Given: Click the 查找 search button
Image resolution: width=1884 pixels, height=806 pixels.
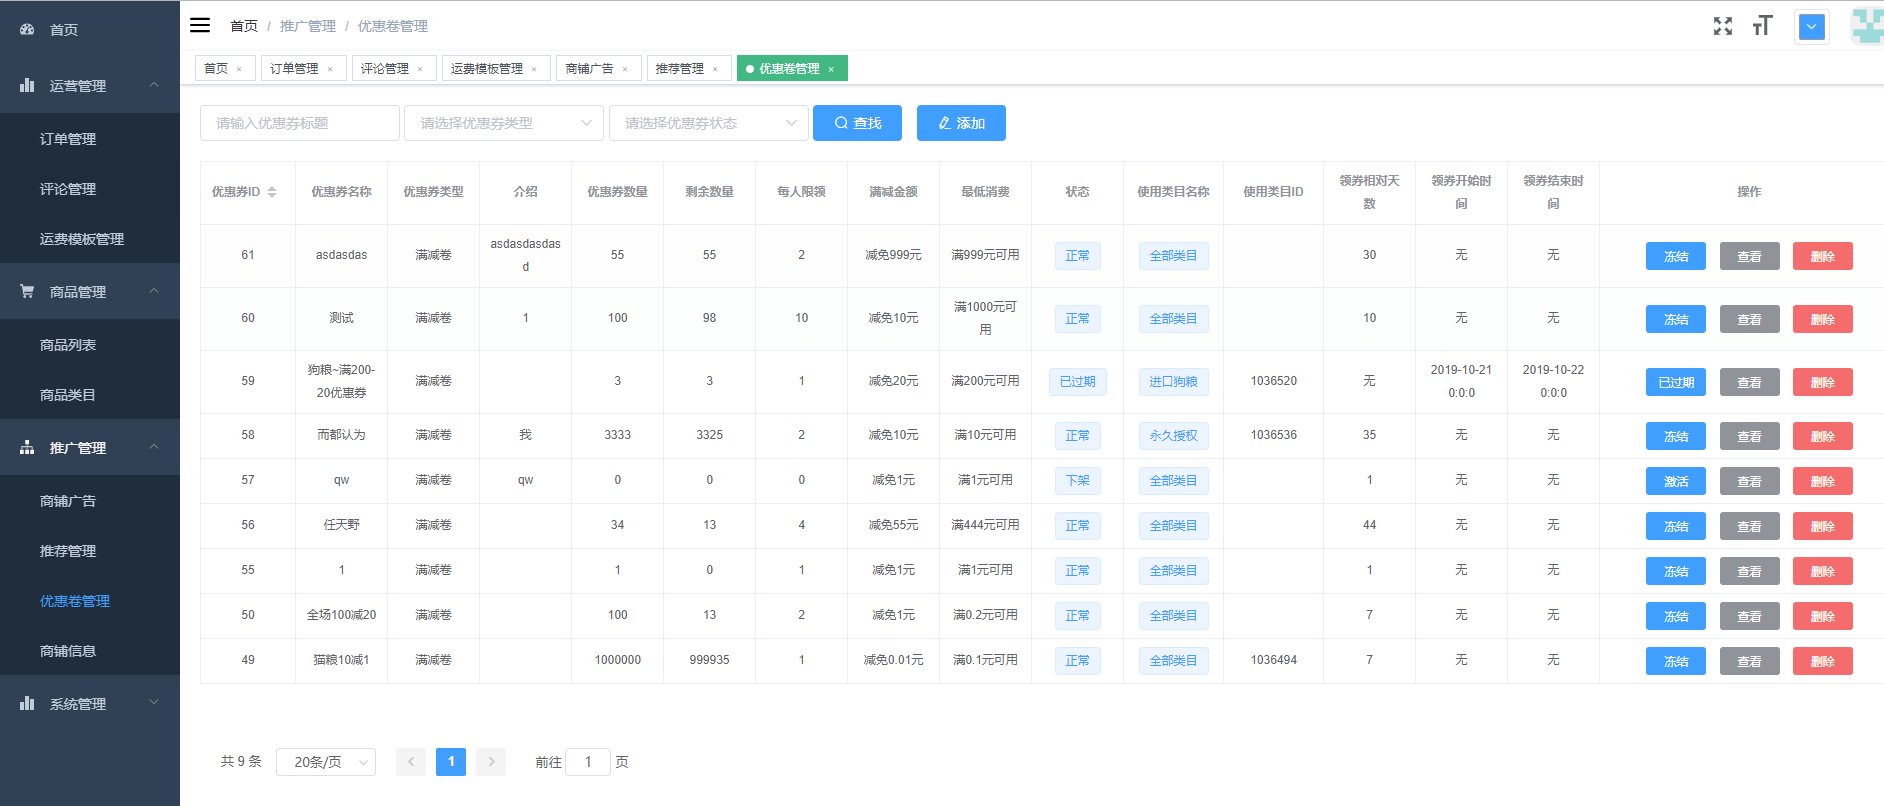Looking at the screenshot, I should tap(857, 123).
